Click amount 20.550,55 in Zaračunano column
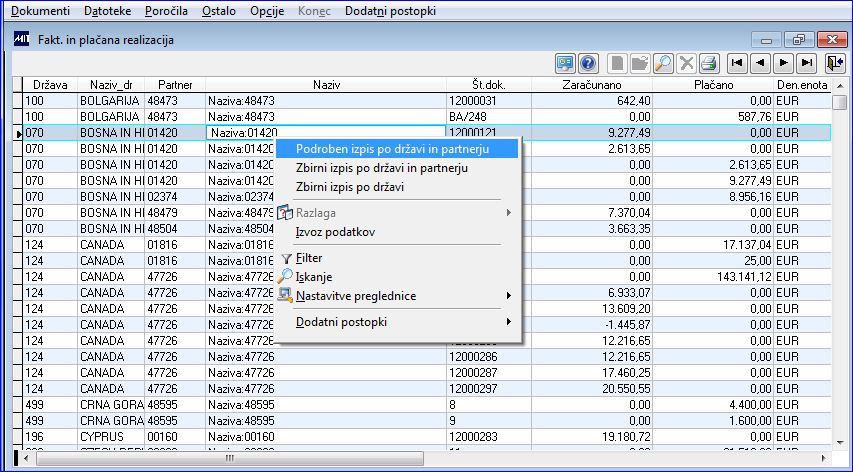 (592, 389)
